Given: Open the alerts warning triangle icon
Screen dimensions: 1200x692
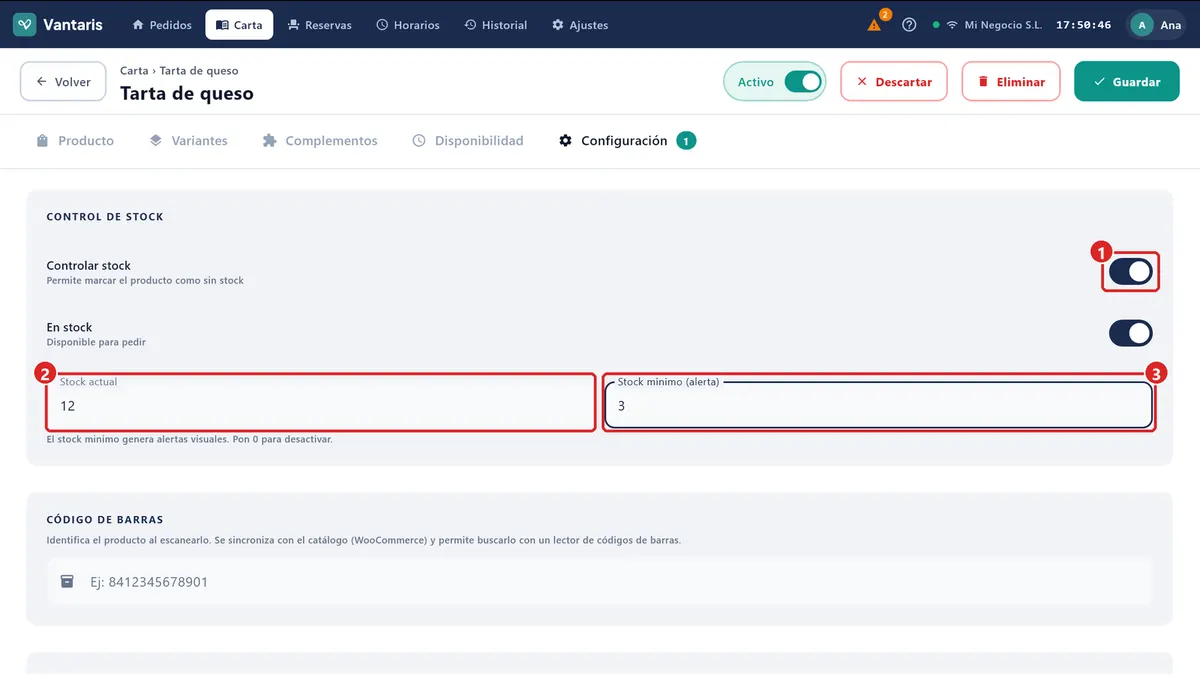Looking at the screenshot, I should pos(874,25).
